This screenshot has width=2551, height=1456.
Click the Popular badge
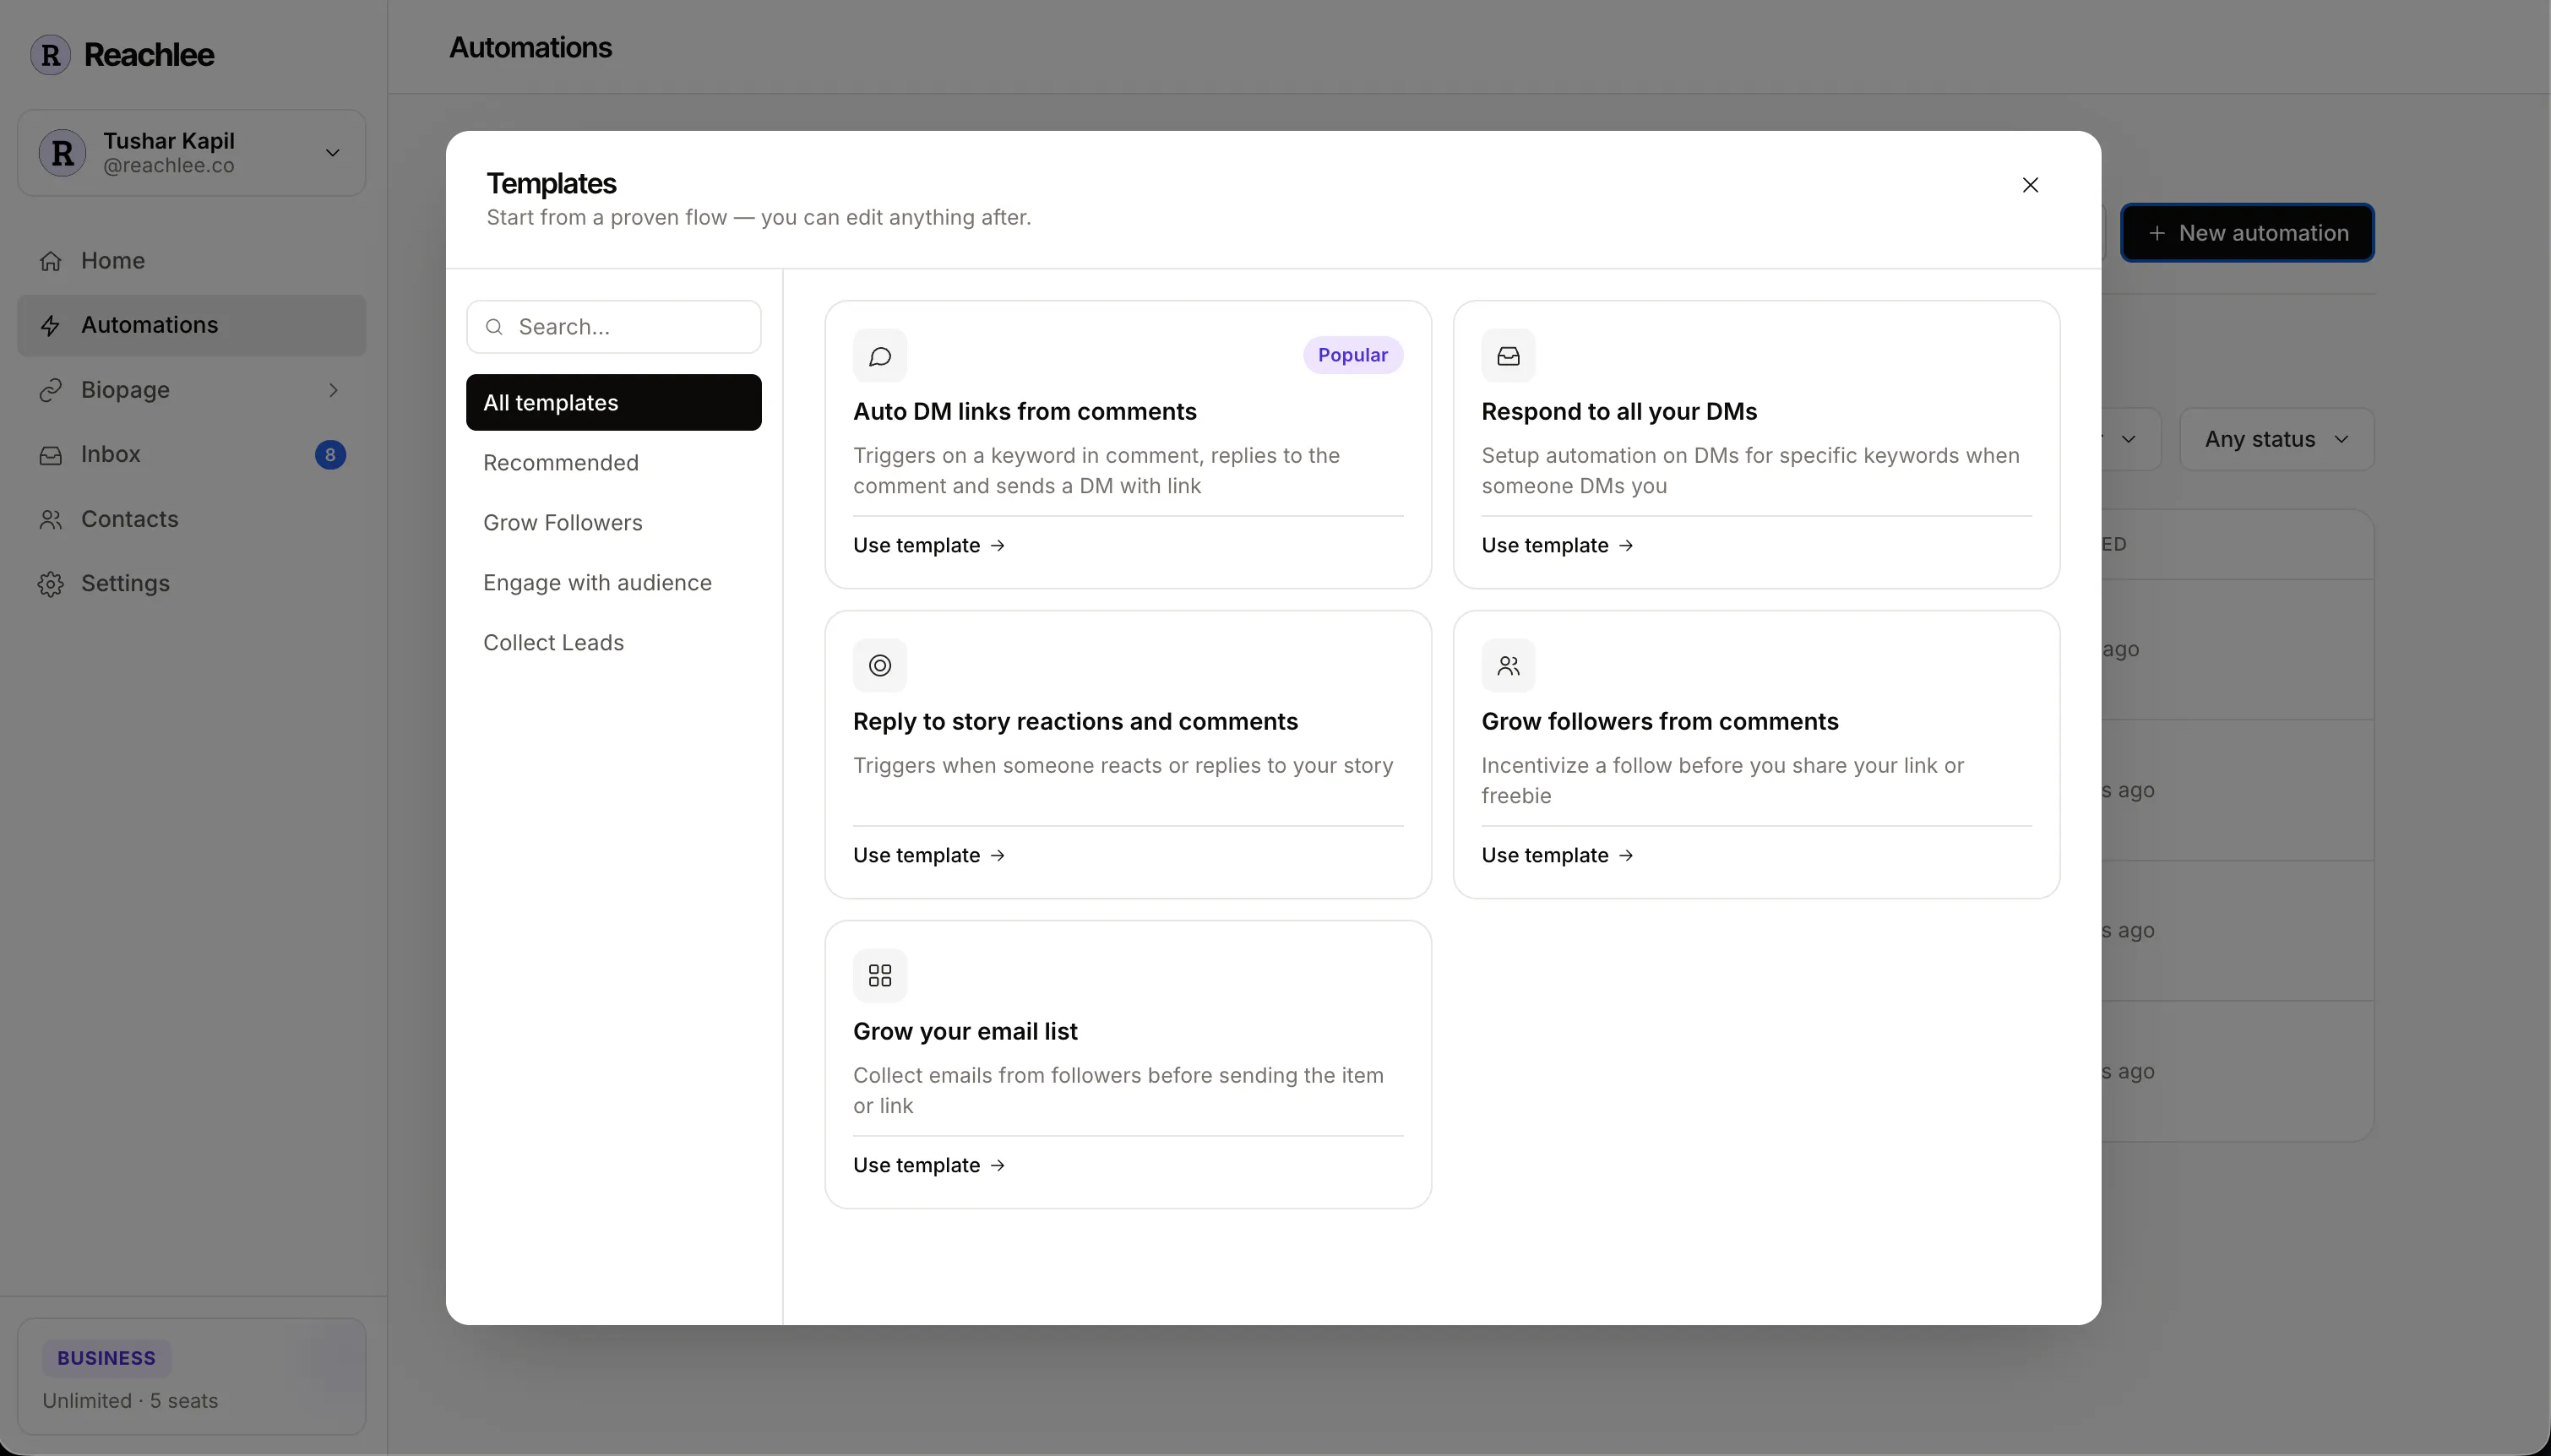(x=1352, y=355)
